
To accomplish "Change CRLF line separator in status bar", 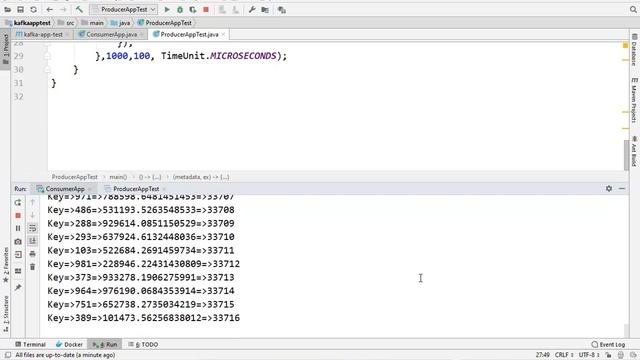I will click(x=564, y=355).
